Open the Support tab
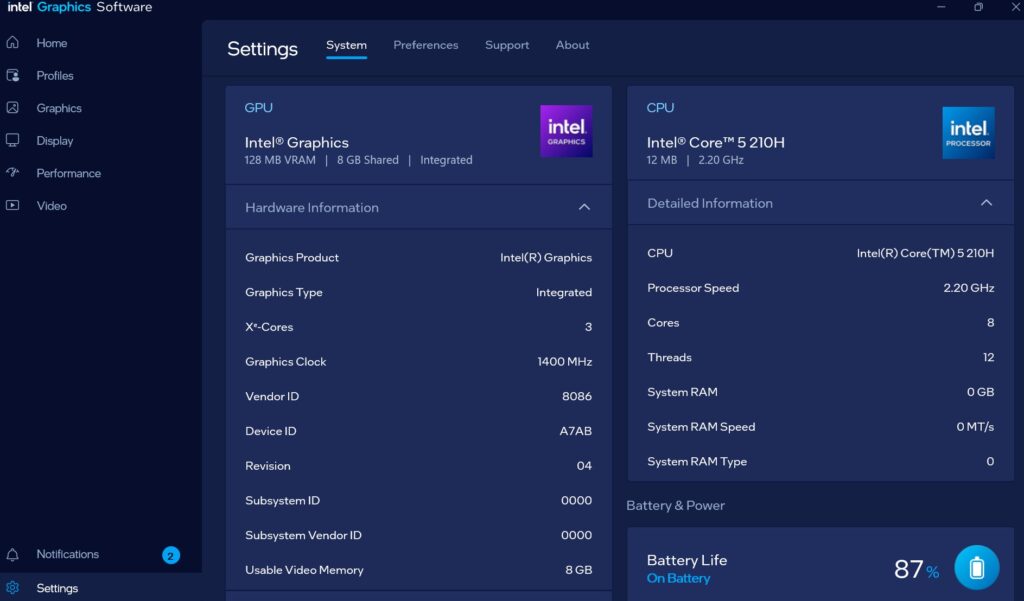The image size is (1024, 601). tap(507, 45)
